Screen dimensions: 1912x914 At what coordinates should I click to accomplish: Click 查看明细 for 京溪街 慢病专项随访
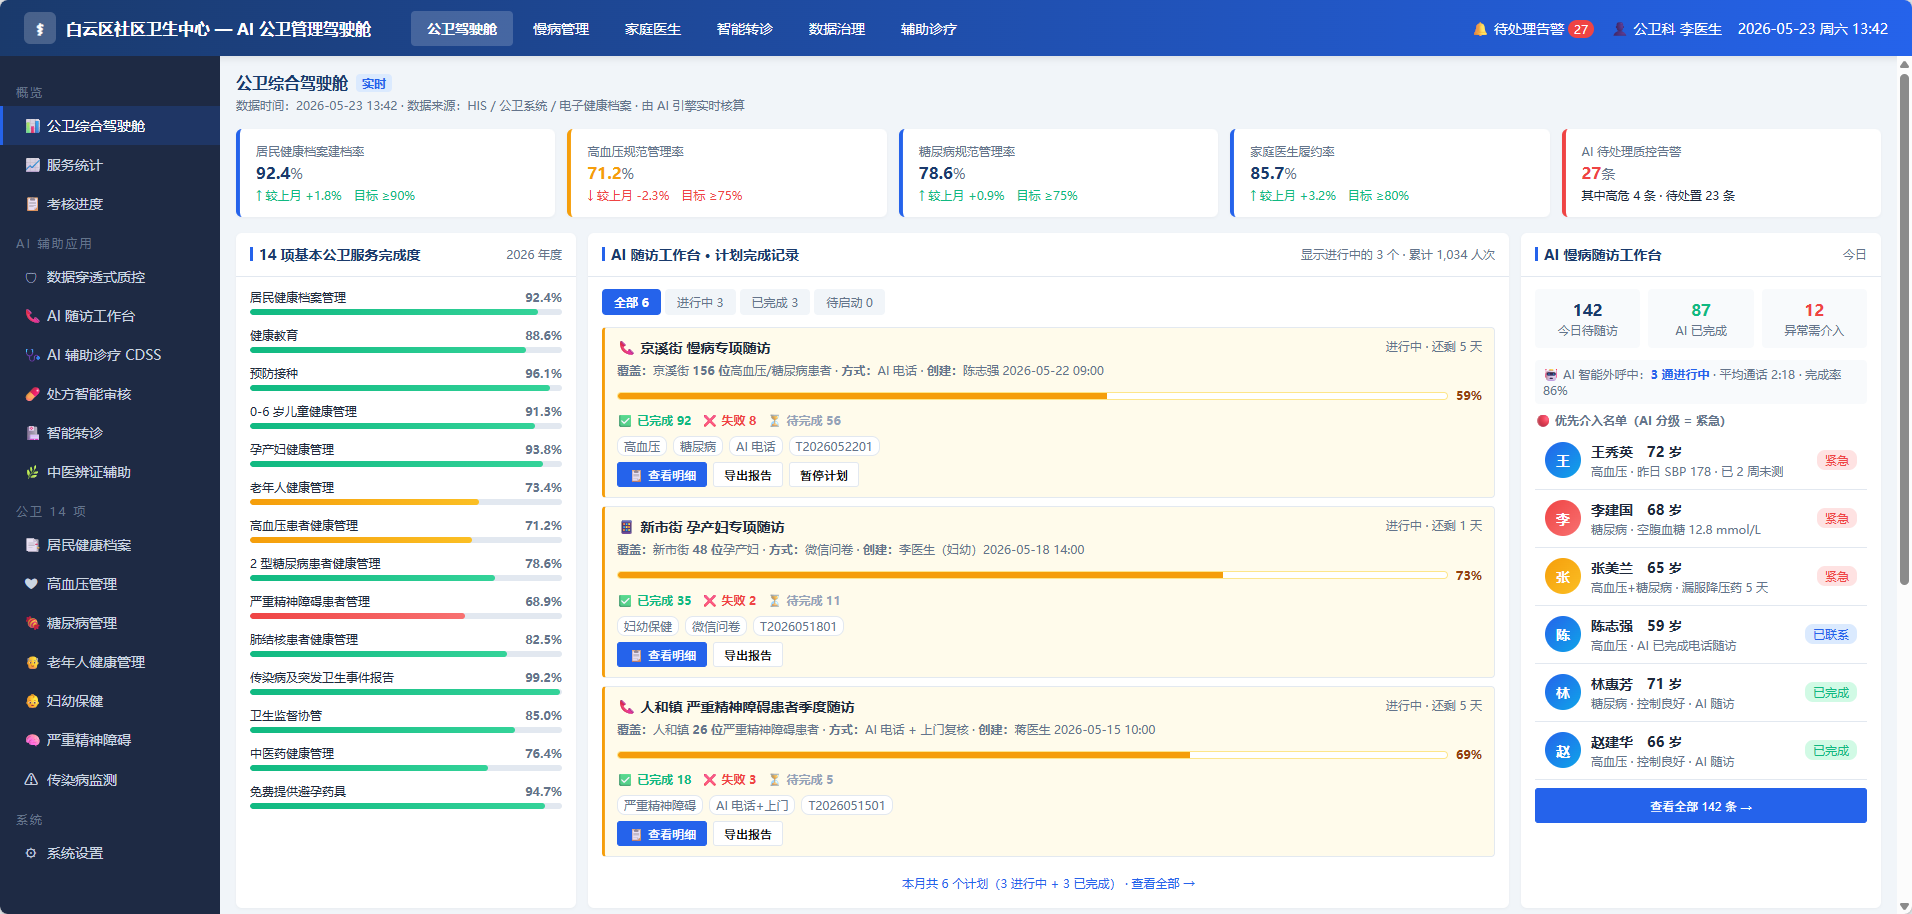coord(662,475)
